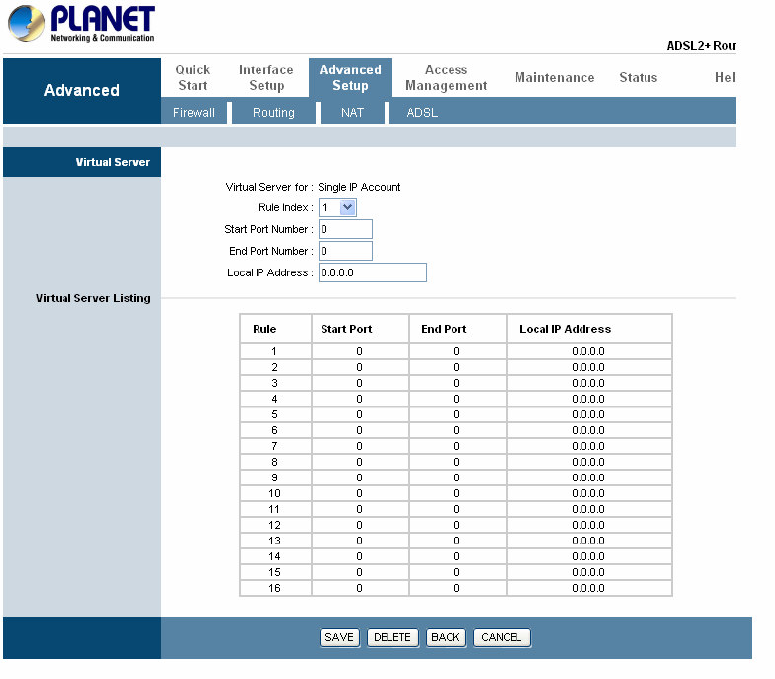Open the ADSL submenu

(x=422, y=113)
